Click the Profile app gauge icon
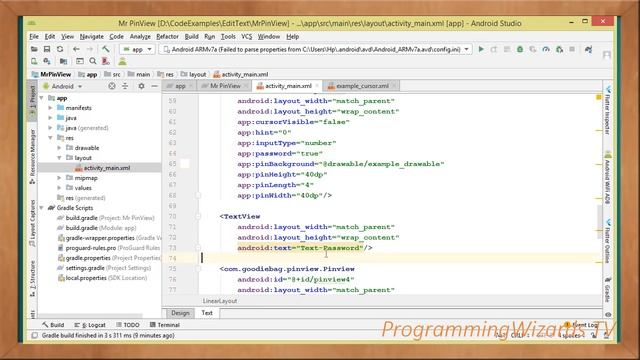This screenshot has width=640, height=360. click(x=546, y=49)
